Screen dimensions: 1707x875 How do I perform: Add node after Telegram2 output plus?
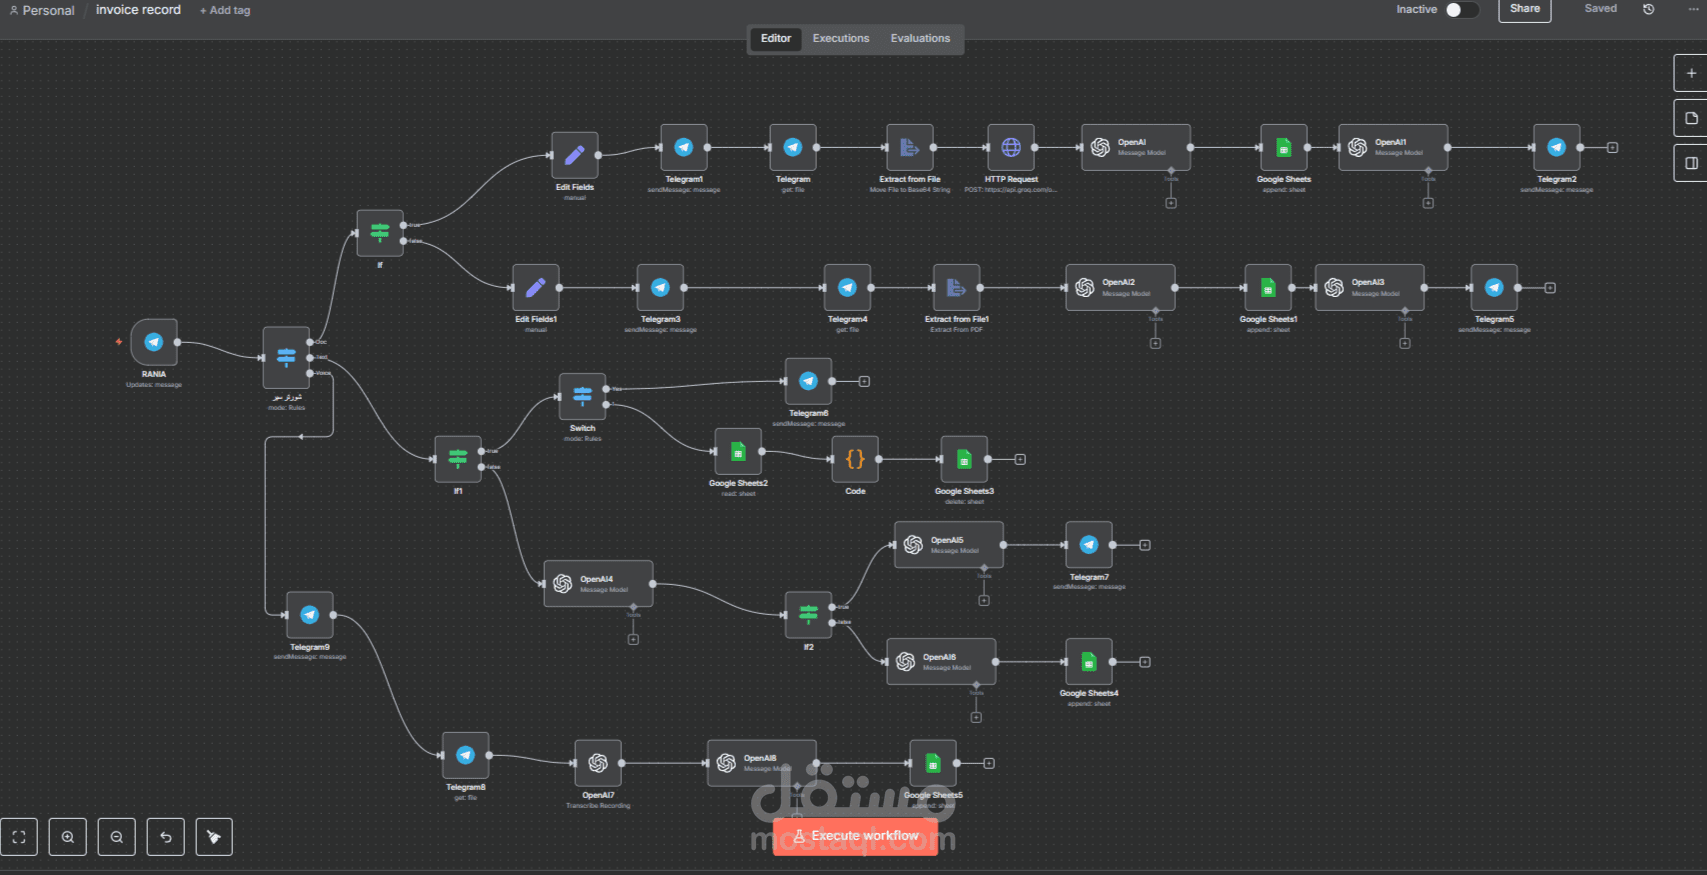[x=1612, y=147]
